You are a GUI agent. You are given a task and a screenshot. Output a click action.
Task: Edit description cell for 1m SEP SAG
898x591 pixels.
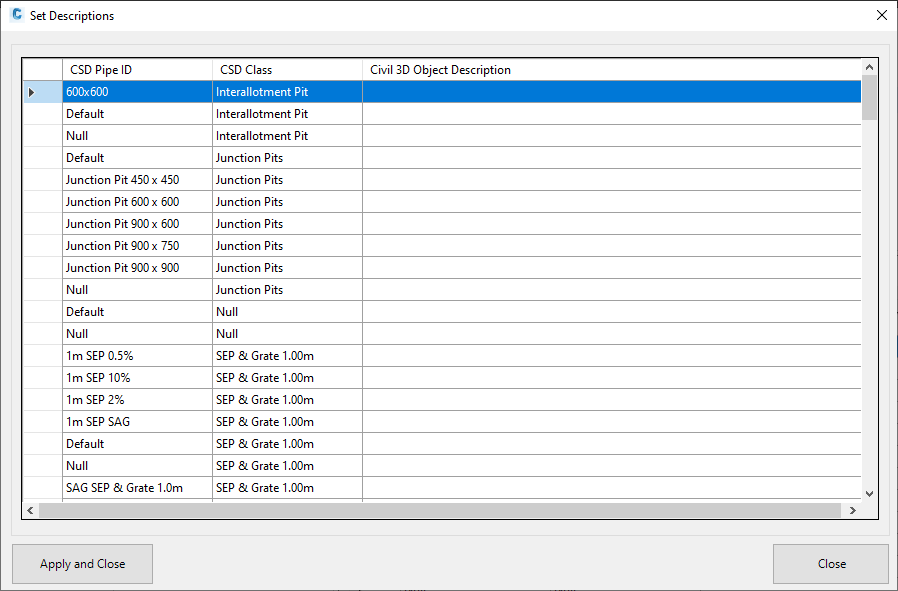611,422
